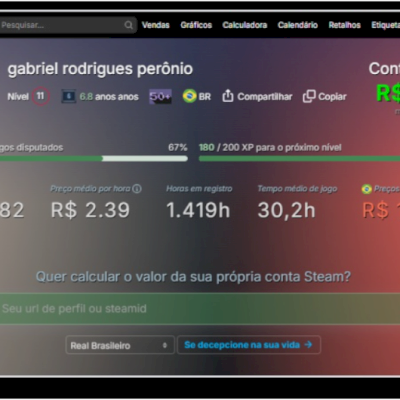The height and width of the screenshot is (400, 400).
Task: Click the level 11 badge circle
Action: [41, 96]
